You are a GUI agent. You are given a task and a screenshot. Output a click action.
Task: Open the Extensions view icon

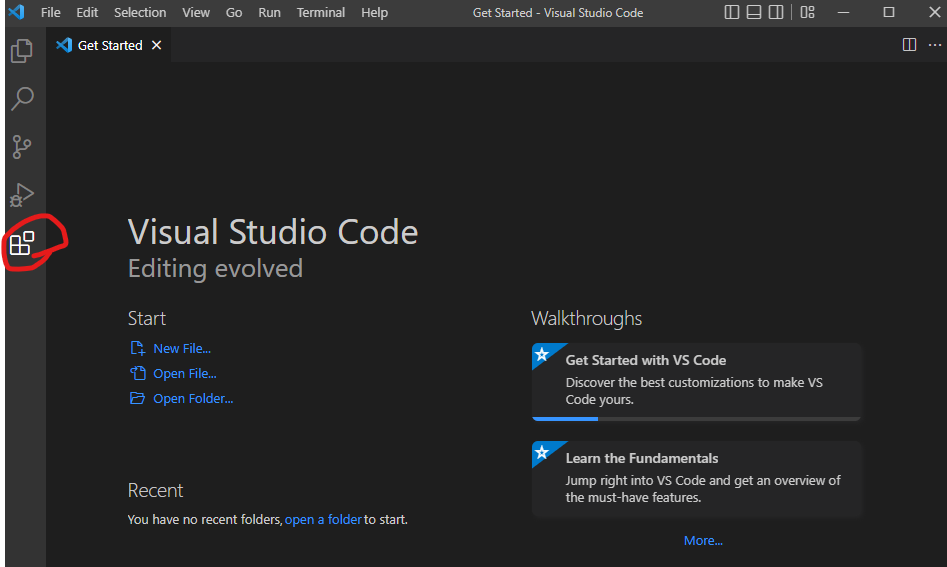click(x=22, y=243)
